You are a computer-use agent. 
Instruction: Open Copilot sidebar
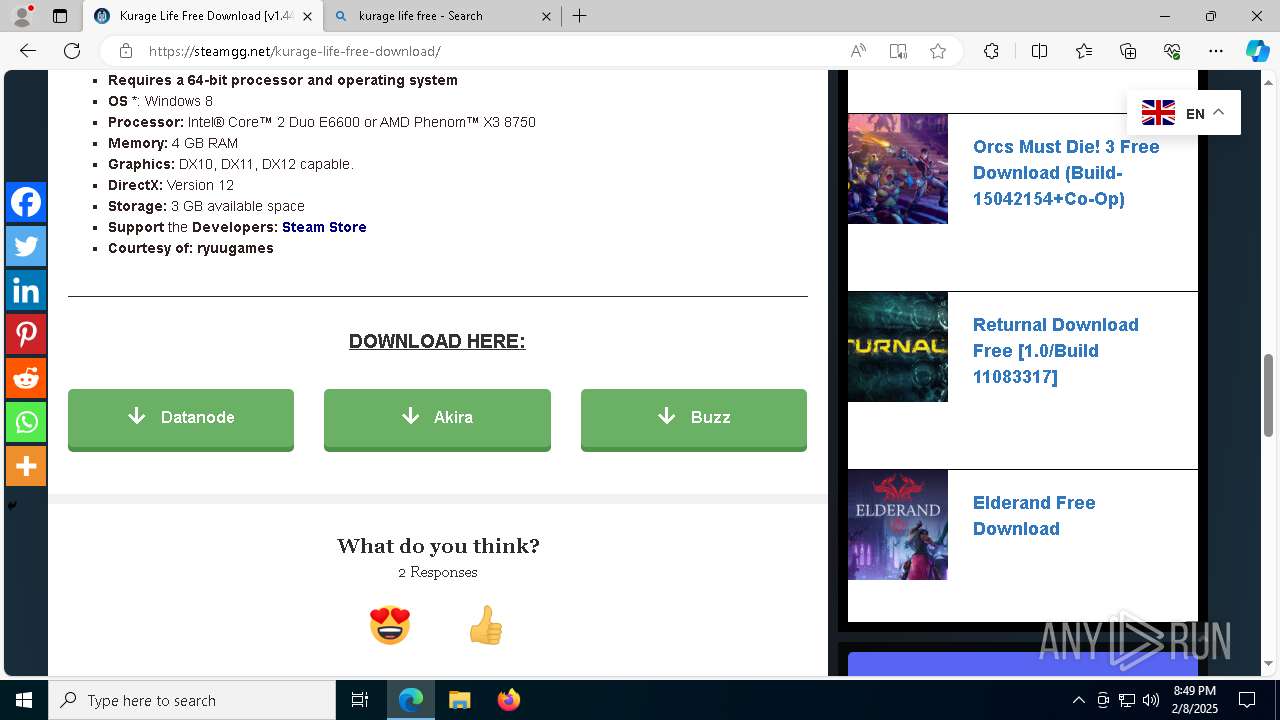[1257, 51]
